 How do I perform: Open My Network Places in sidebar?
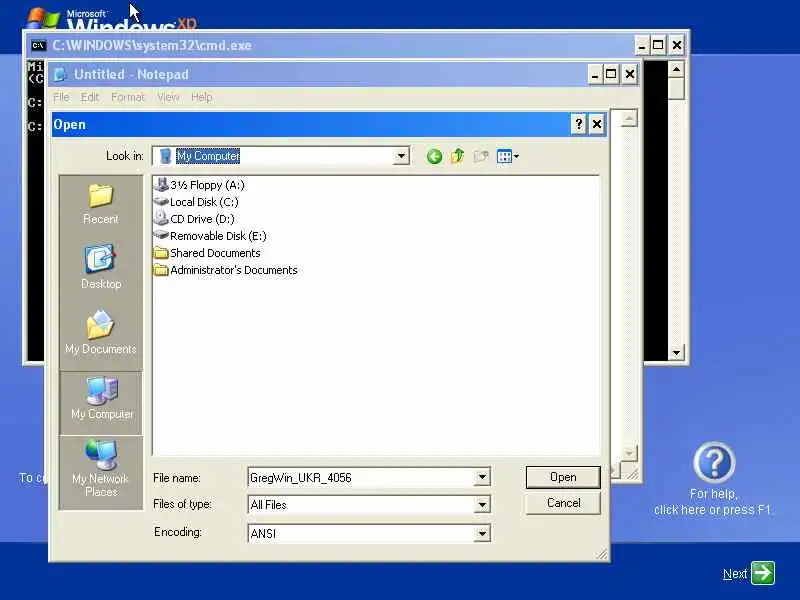[101, 468]
